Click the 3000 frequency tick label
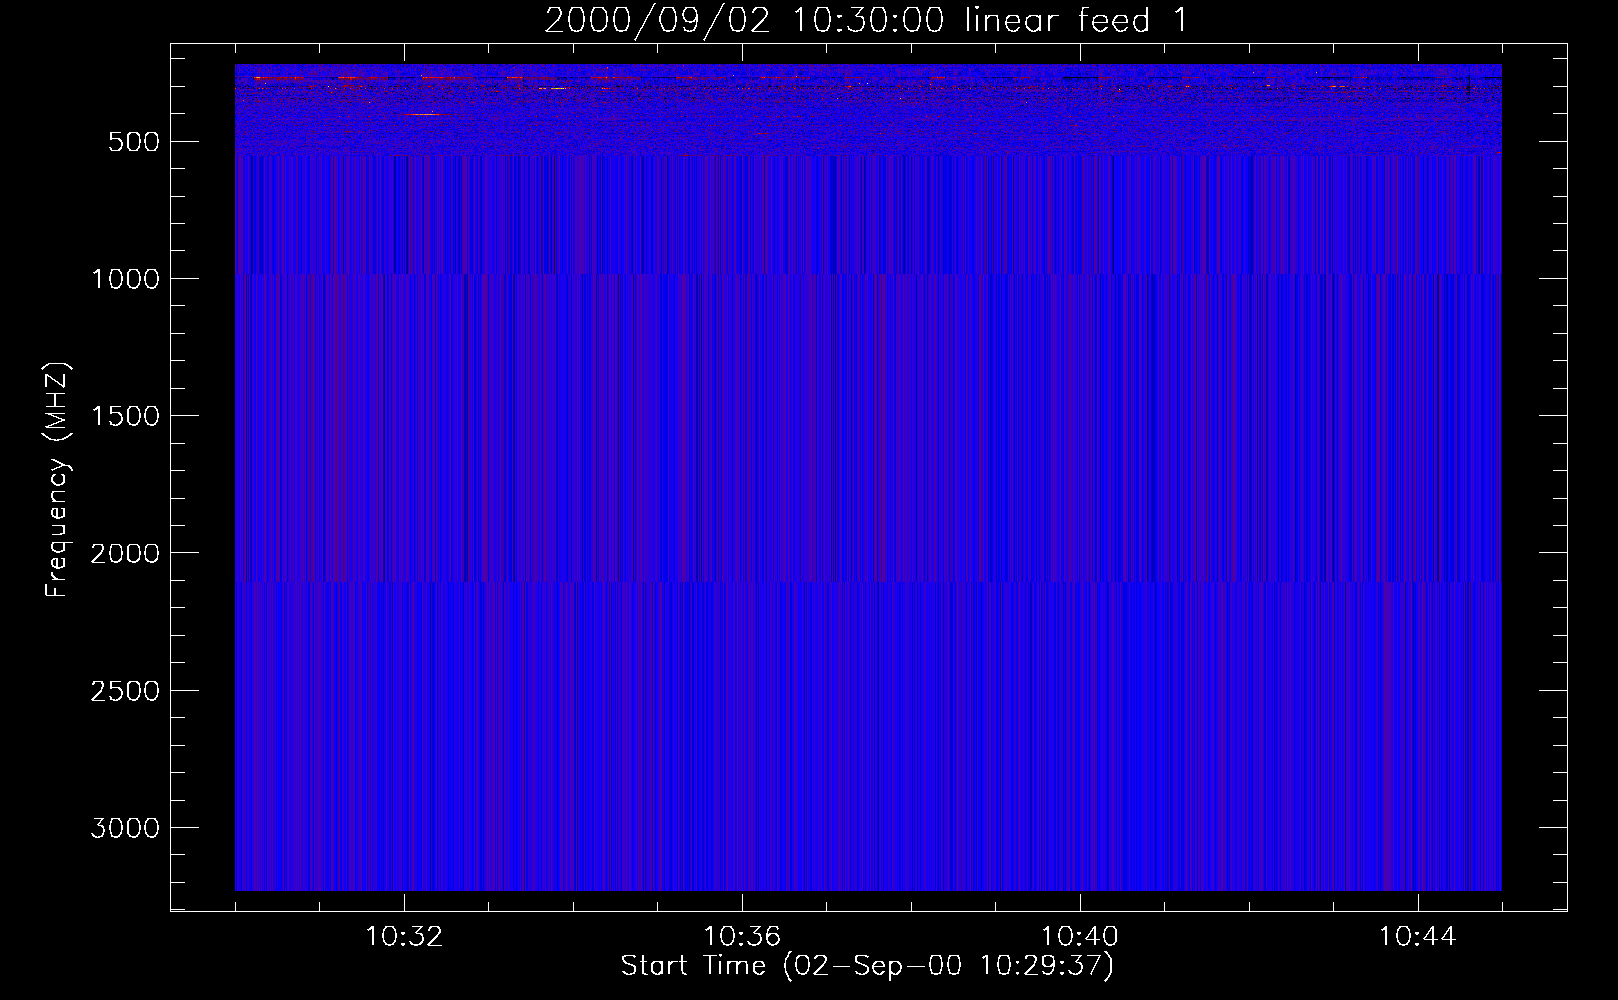Screen dimensions: 1618x1000 [x=125, y=828]
